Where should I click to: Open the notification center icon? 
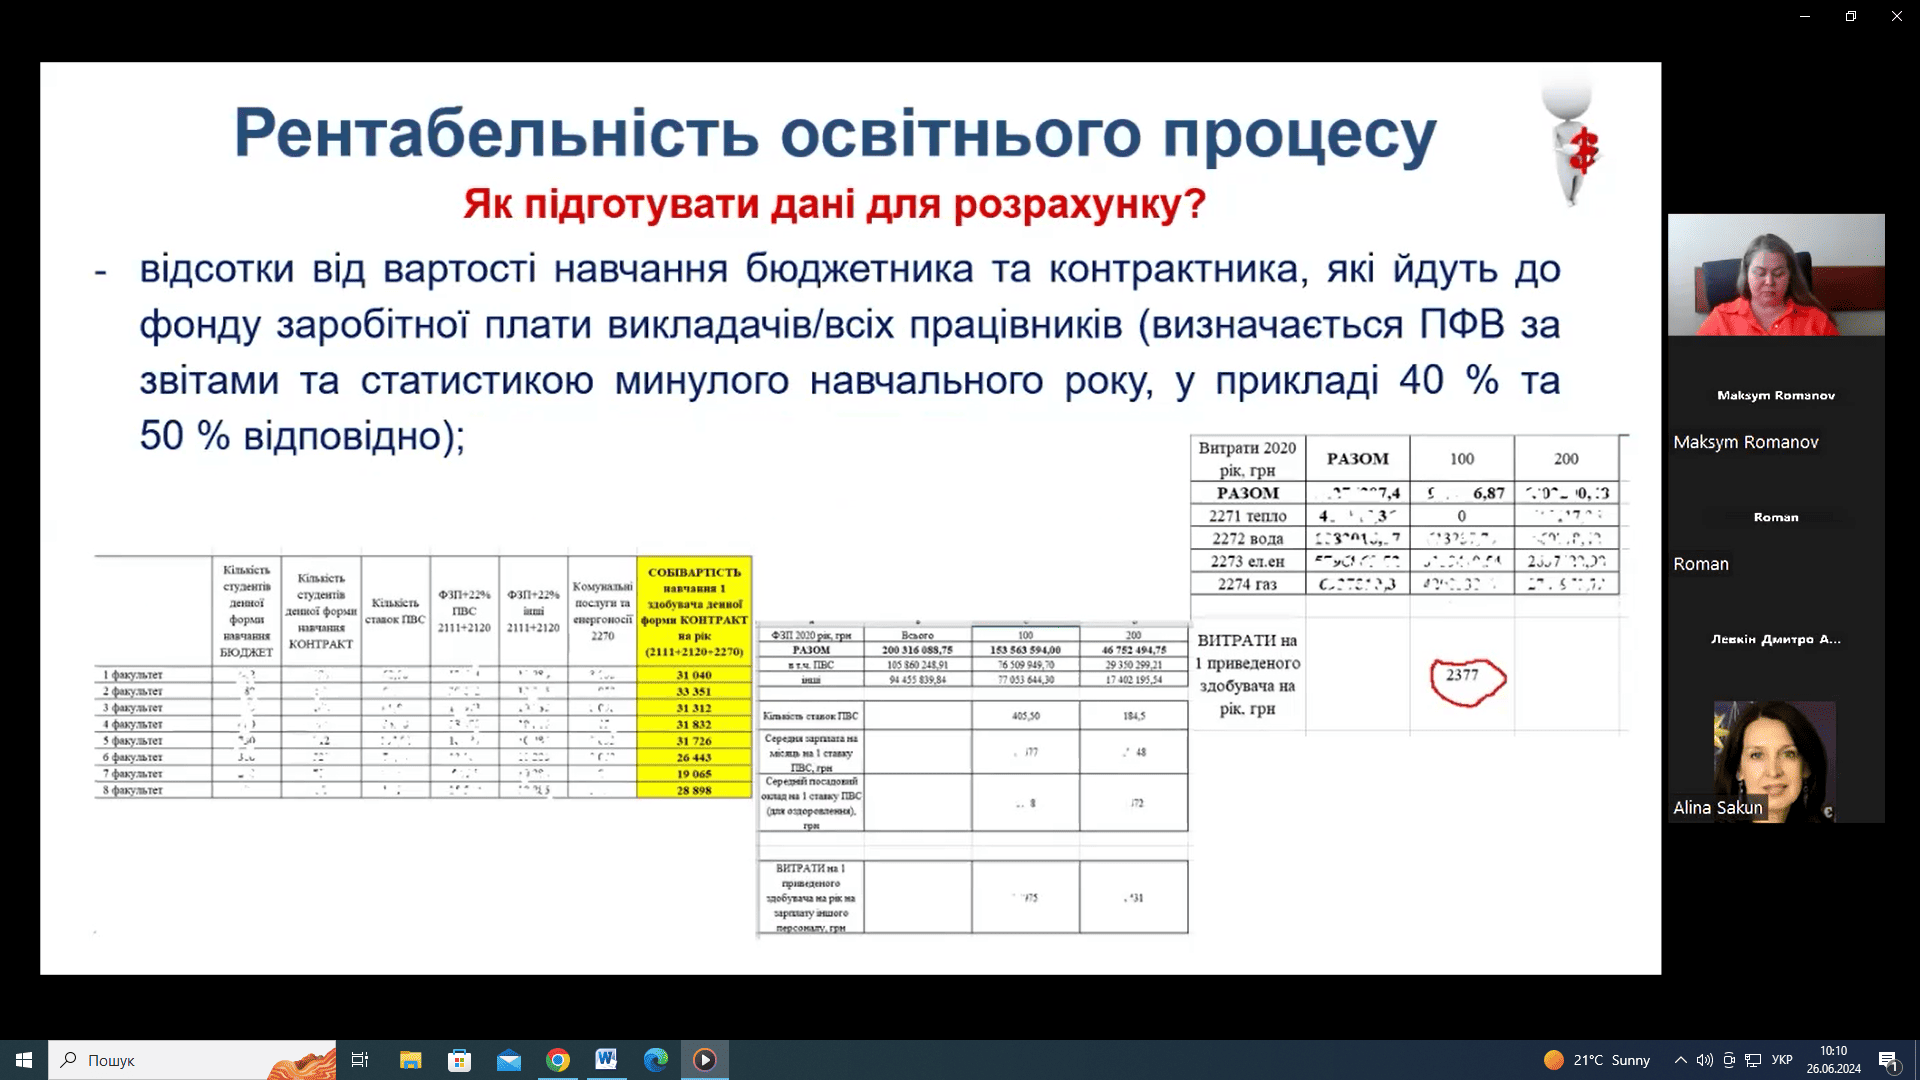tap(1888, 1060)
